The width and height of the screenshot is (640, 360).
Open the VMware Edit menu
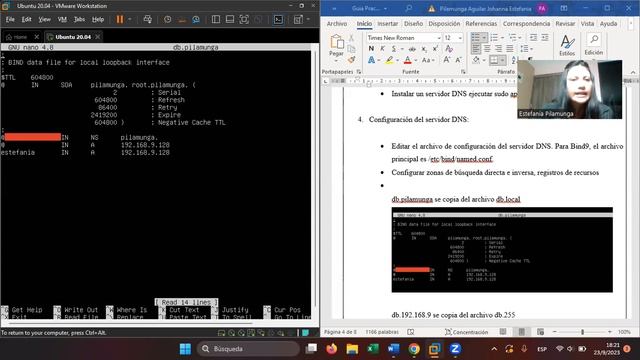[27, 19]
